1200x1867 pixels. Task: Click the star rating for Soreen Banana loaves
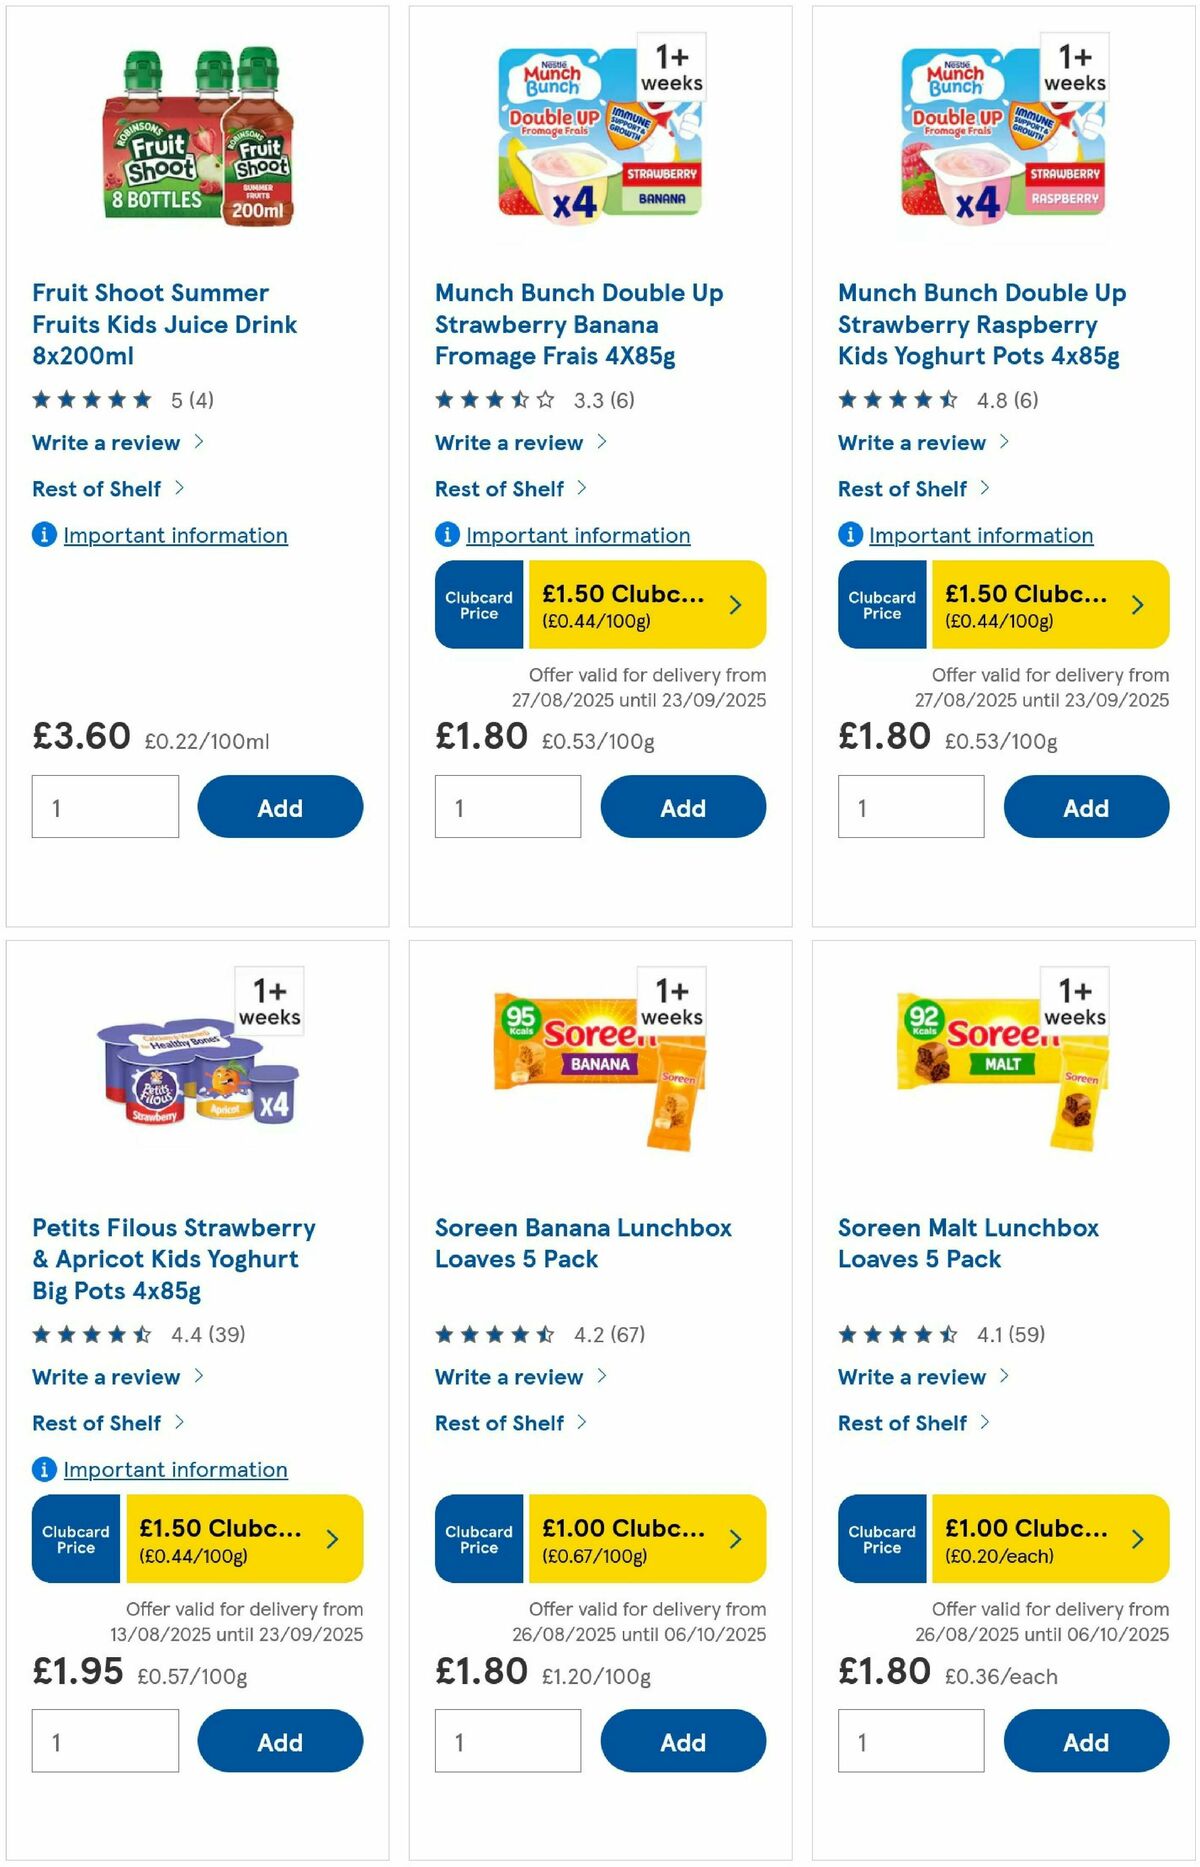tap(494, 1333)
